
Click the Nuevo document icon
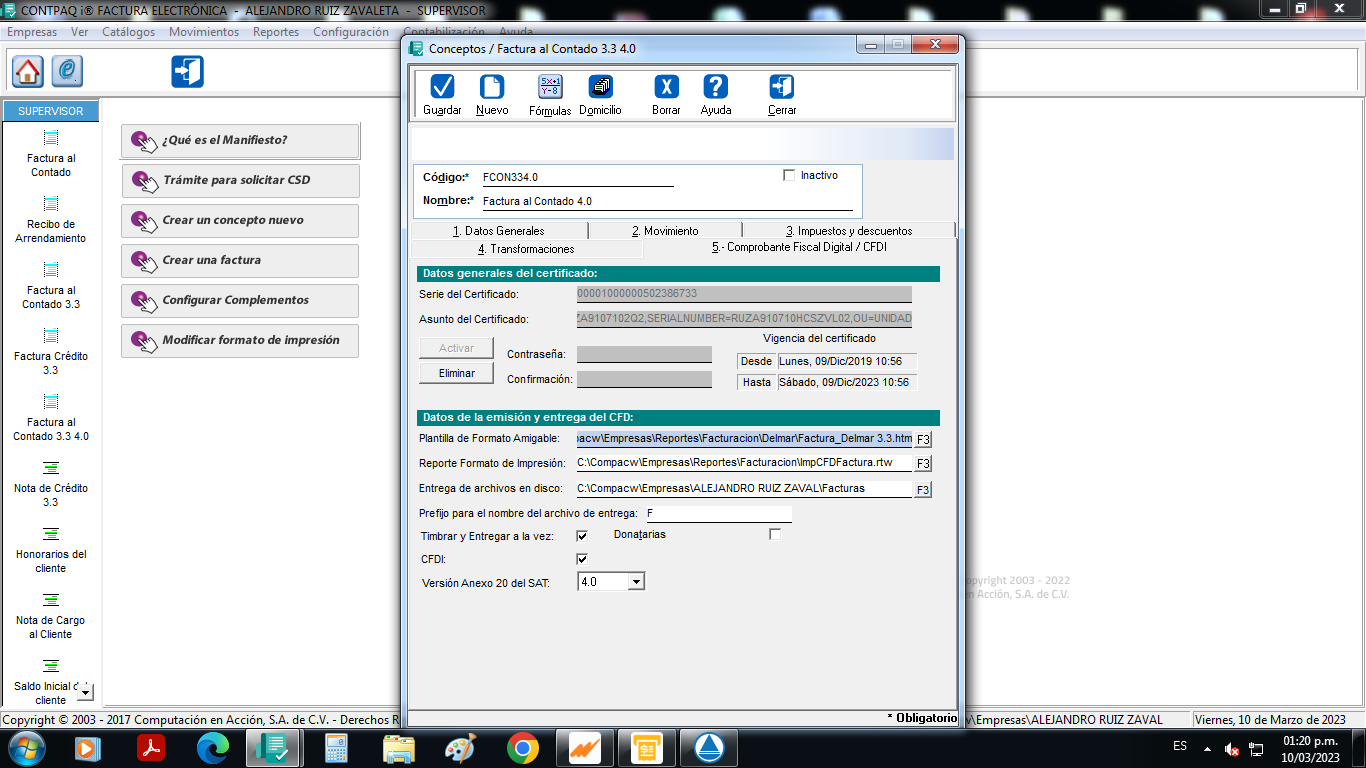click(492, 87)
